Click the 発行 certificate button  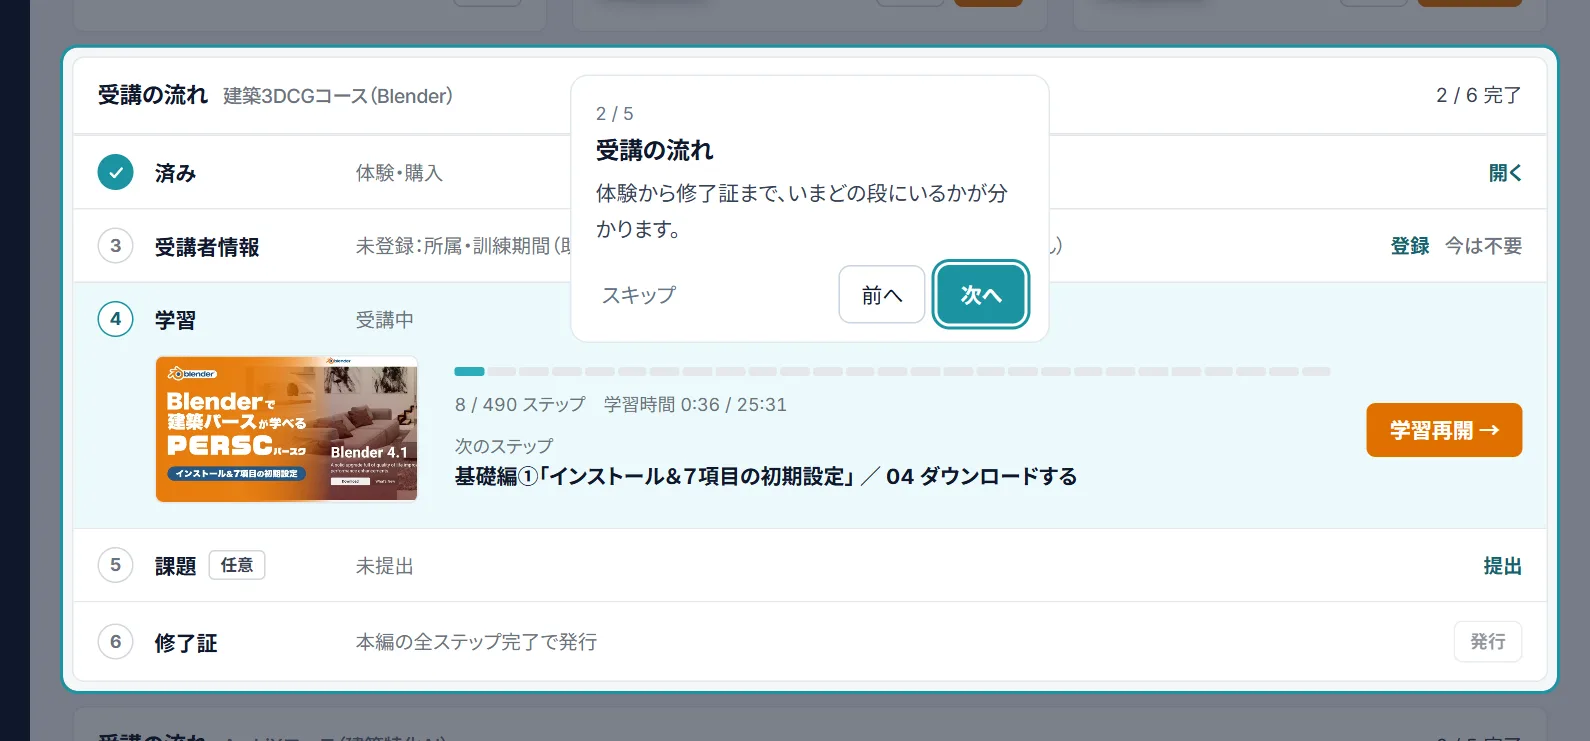point(1488,642)
